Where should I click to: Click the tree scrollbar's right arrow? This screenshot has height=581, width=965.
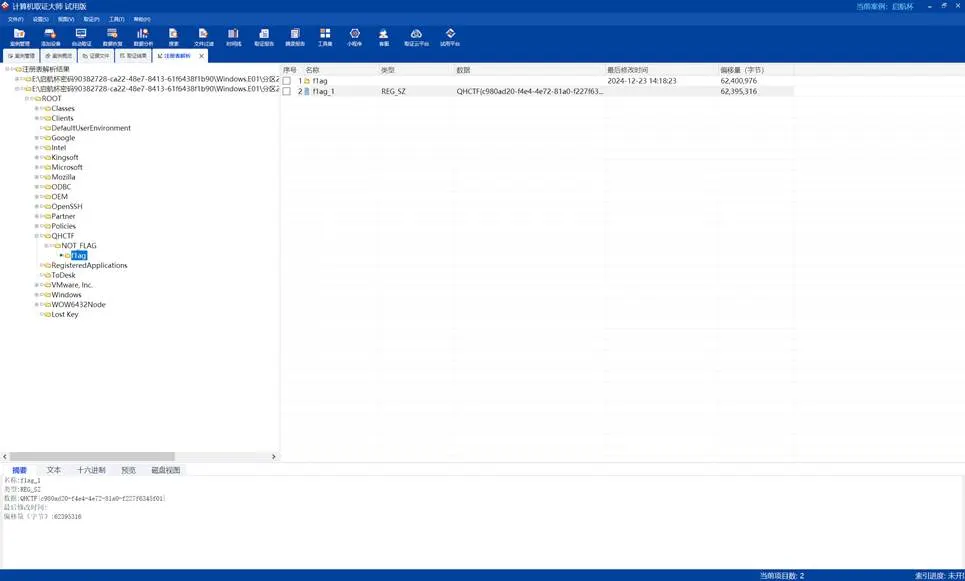click(274, 457)
